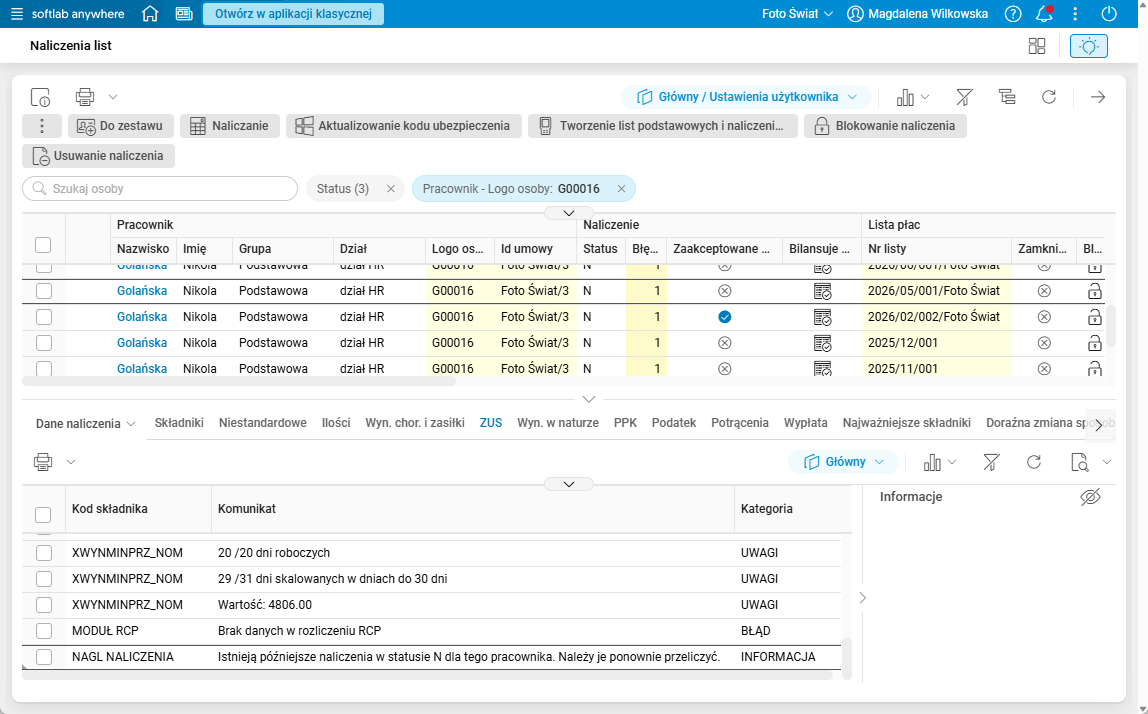This screenshot has width=1148, height=714.
Task: Expand the Dane naliczenia dropdown
Action: [86, 423]
